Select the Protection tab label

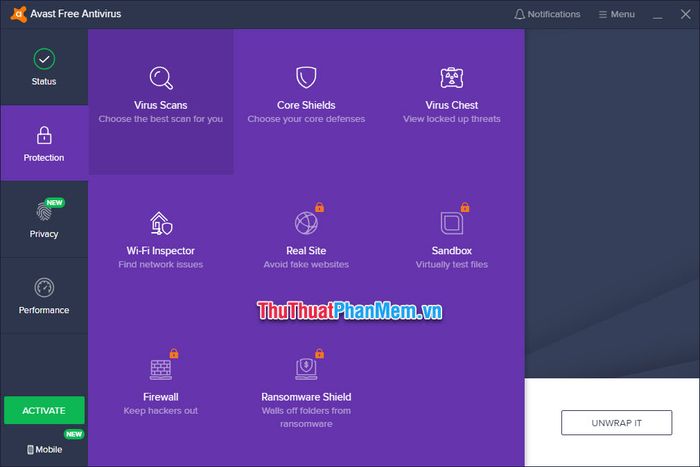coord(44,158)
